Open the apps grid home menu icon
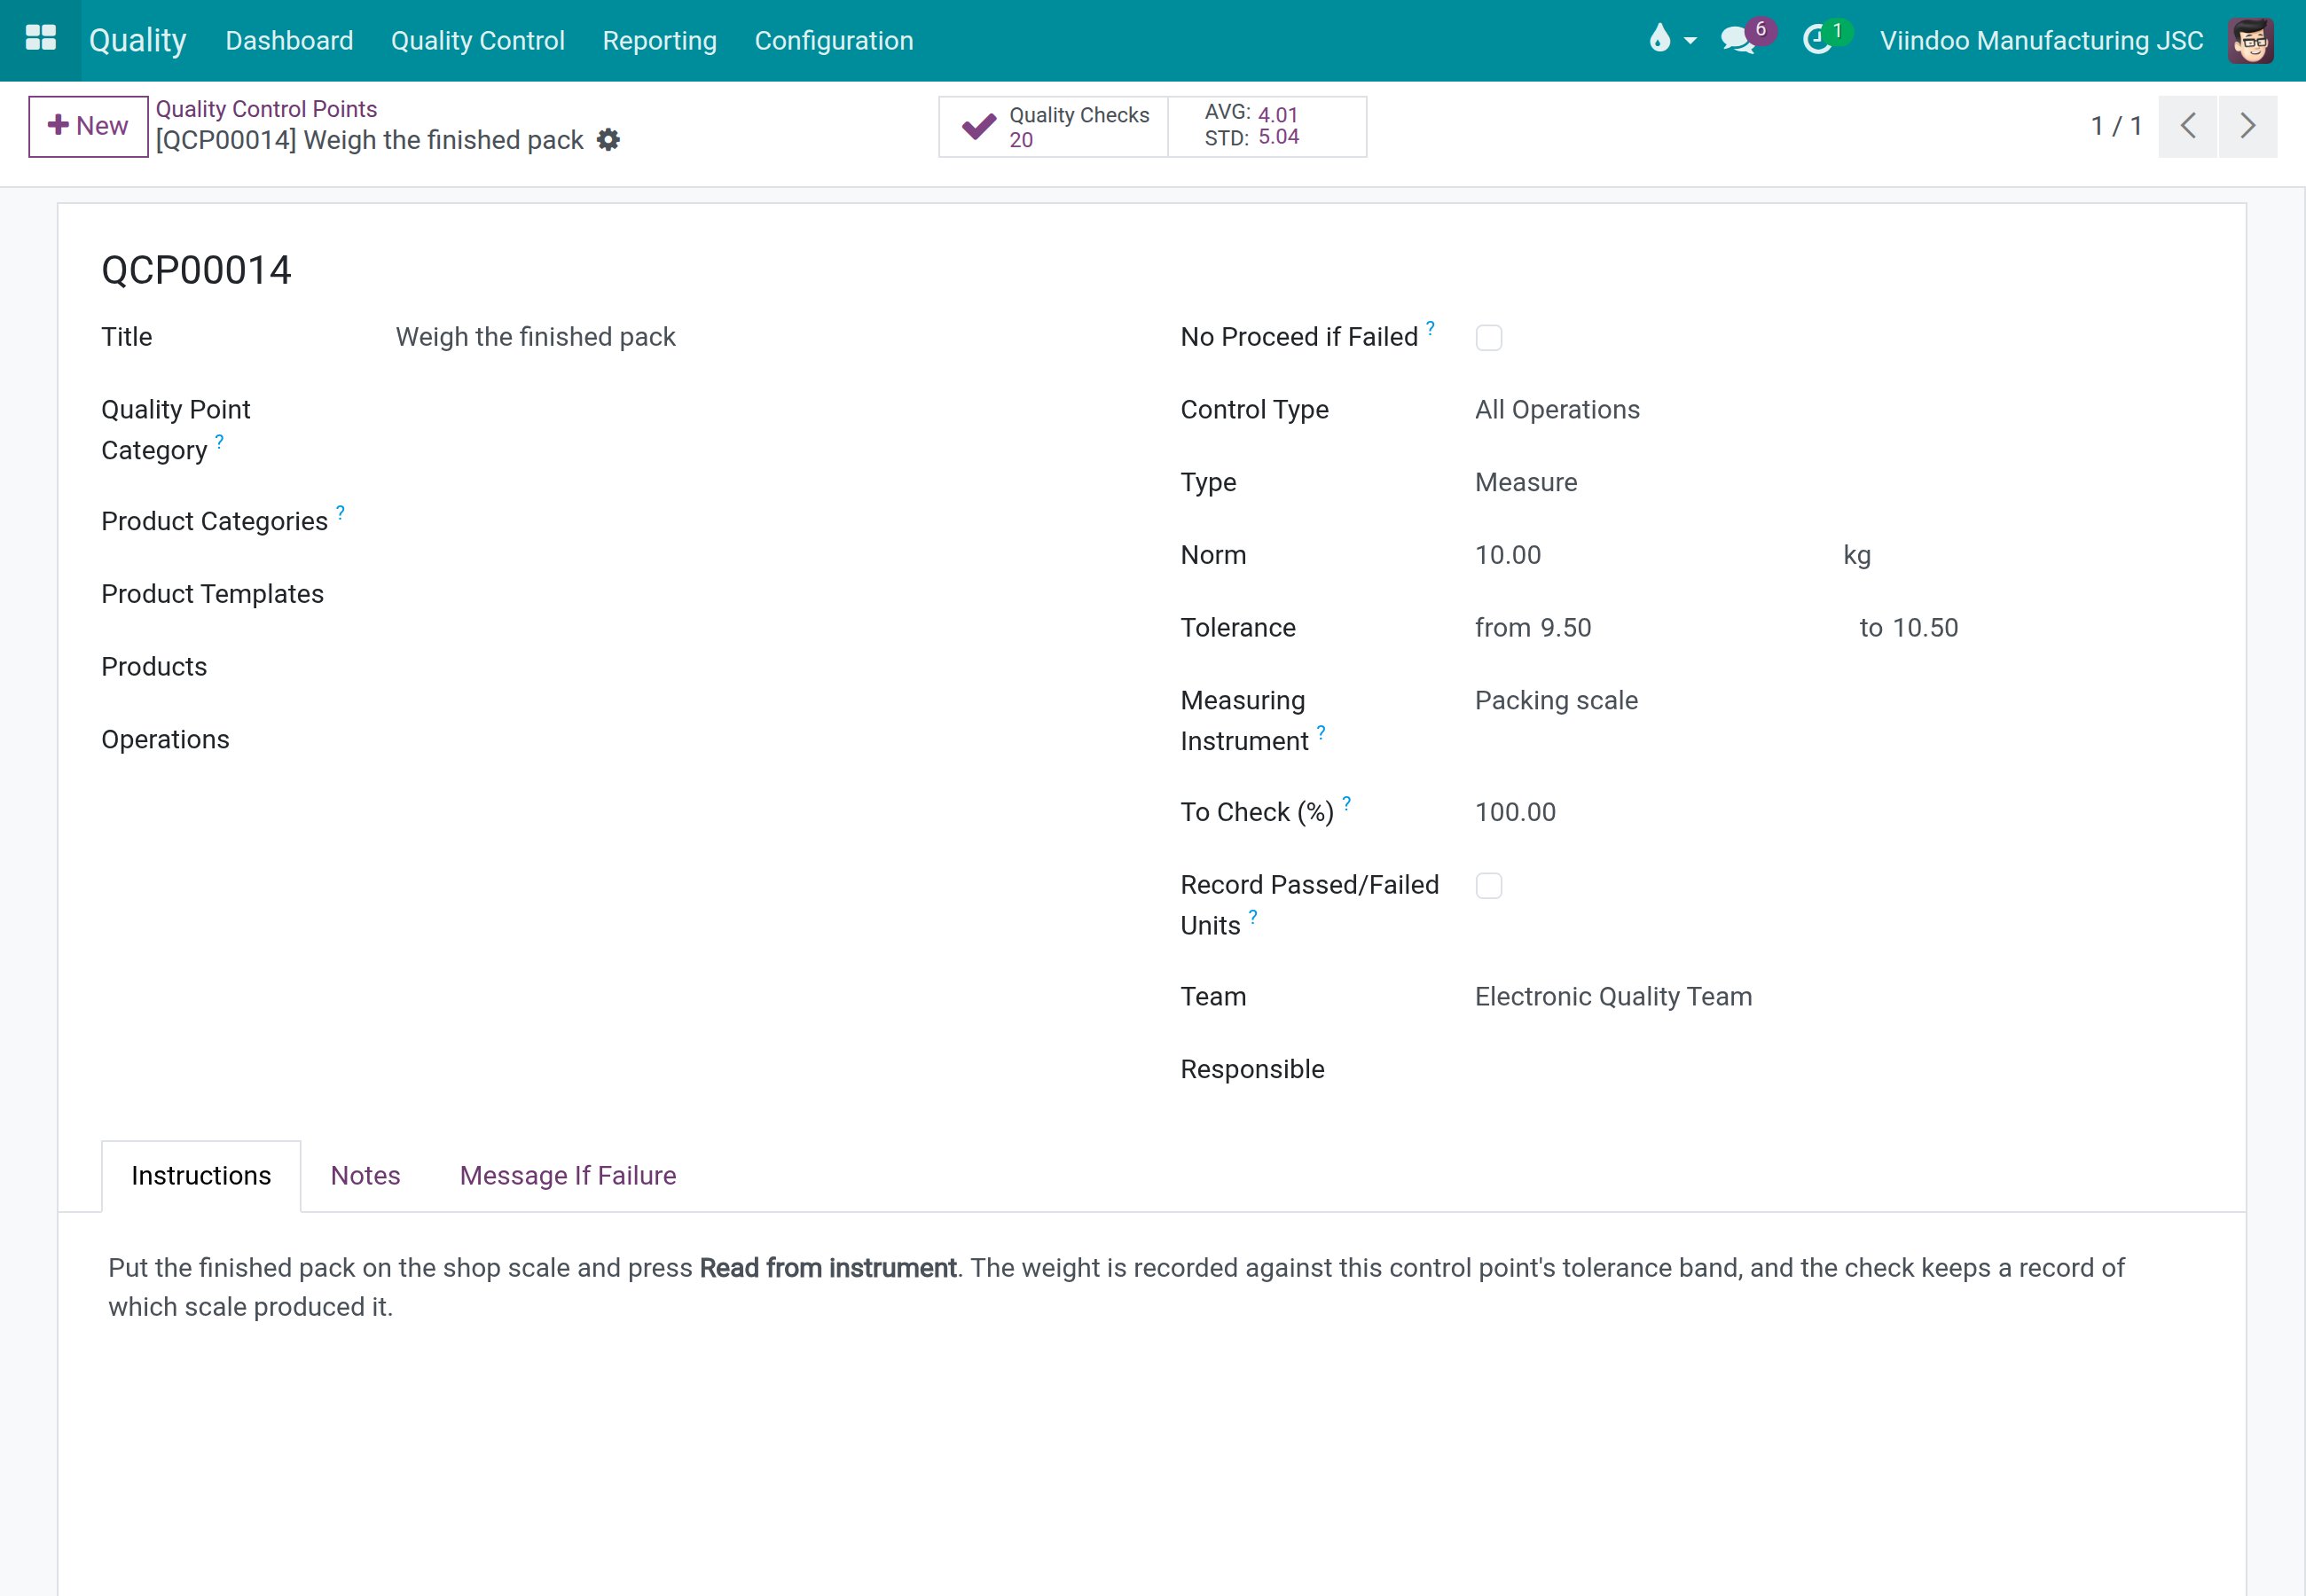This screenshot has width=2306, height=1596. tap(40, 40)
